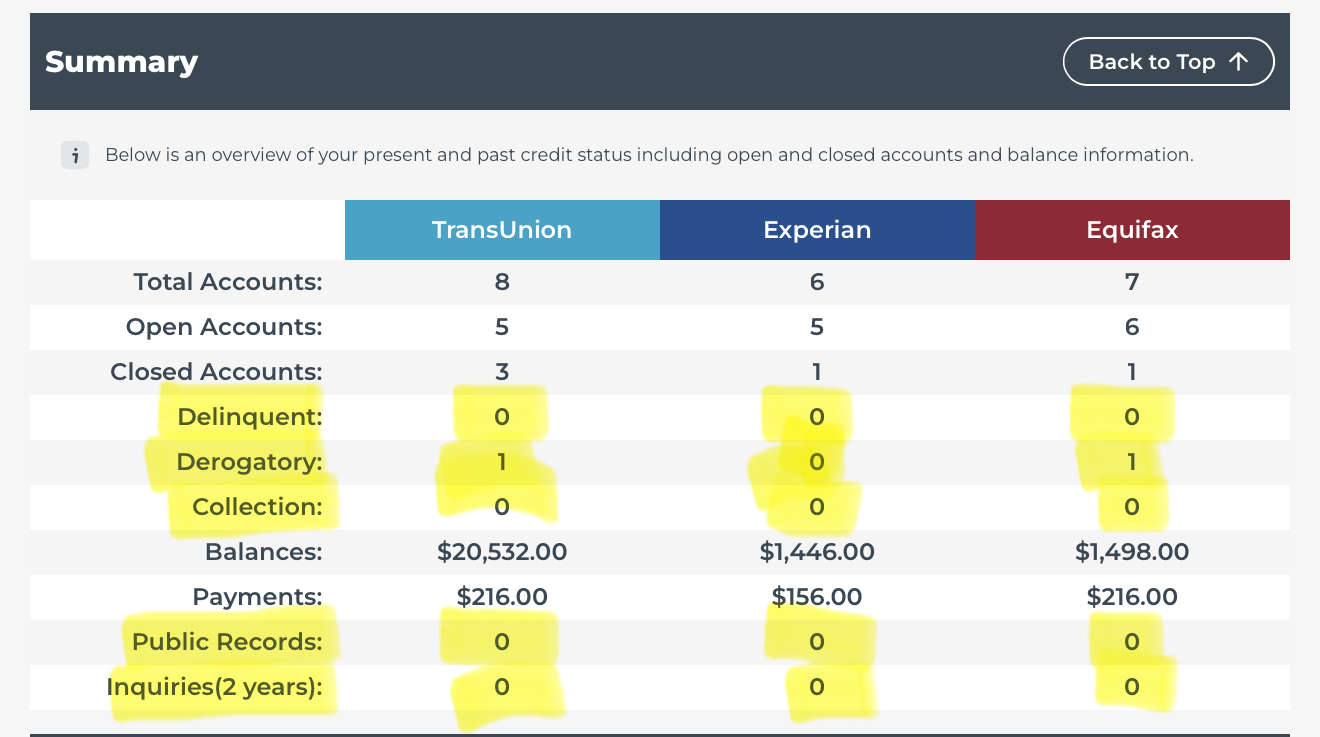Click the upward arrow in Back to Top button
Image resolution: width=1320 pixels, height=737 pixels.
1240,61
